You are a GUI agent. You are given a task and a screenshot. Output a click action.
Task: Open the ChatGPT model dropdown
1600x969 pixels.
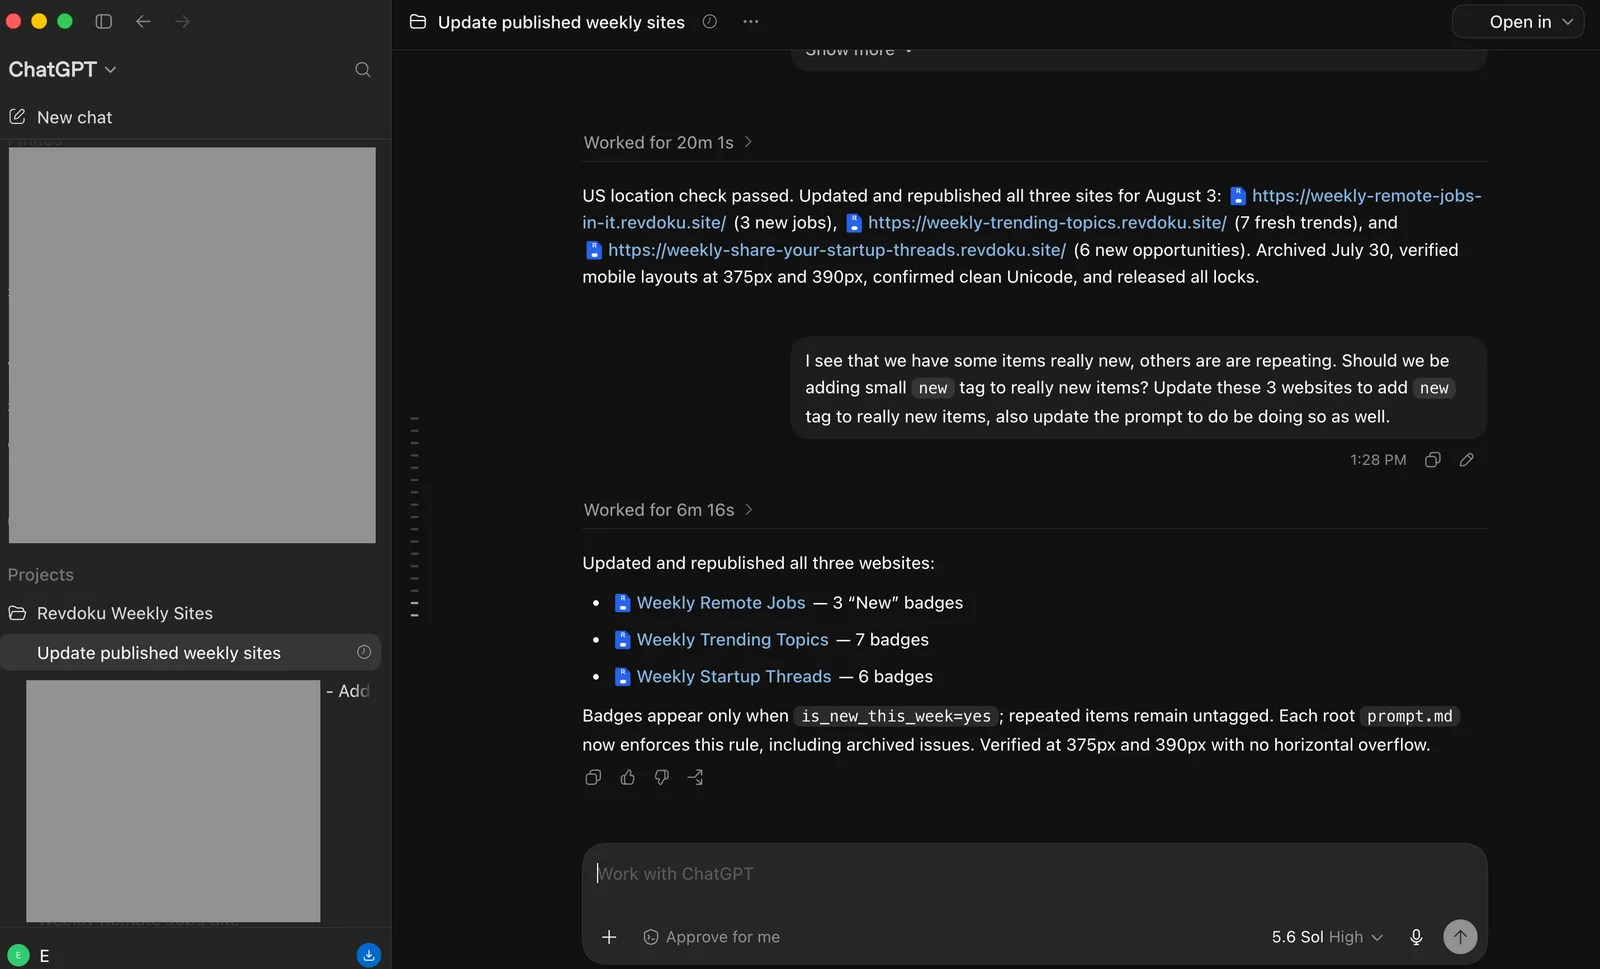62,69
